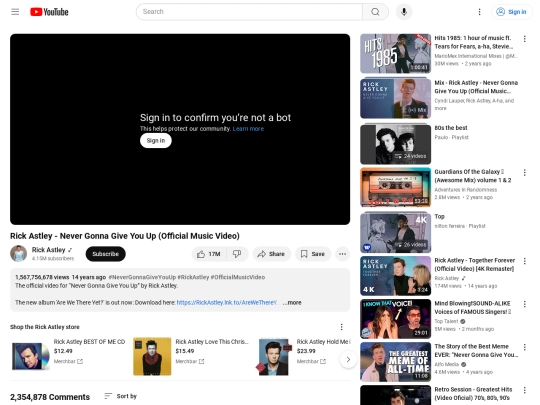Open options for the Hits 1985 video
Viewport: 540px width, 405px height.
[525, 39]
